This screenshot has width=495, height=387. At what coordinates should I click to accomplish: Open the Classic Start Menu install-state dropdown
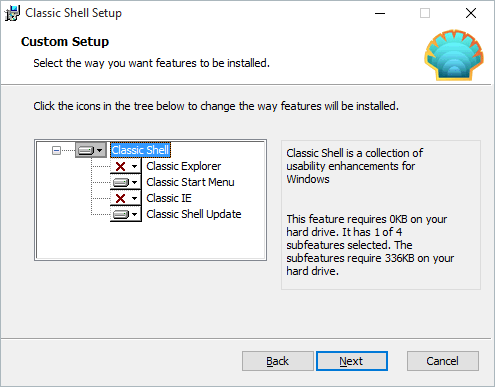126,182
